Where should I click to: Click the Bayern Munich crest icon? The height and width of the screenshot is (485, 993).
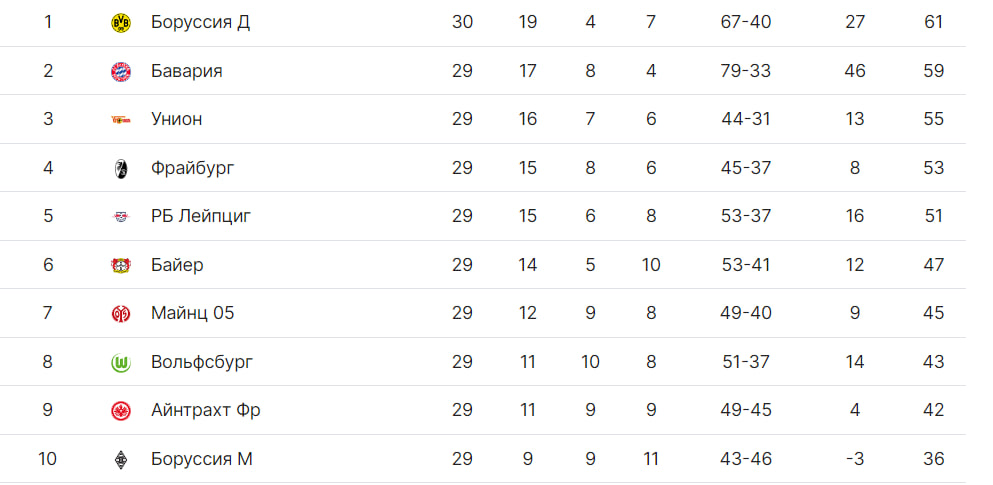[x=120, y=71]
